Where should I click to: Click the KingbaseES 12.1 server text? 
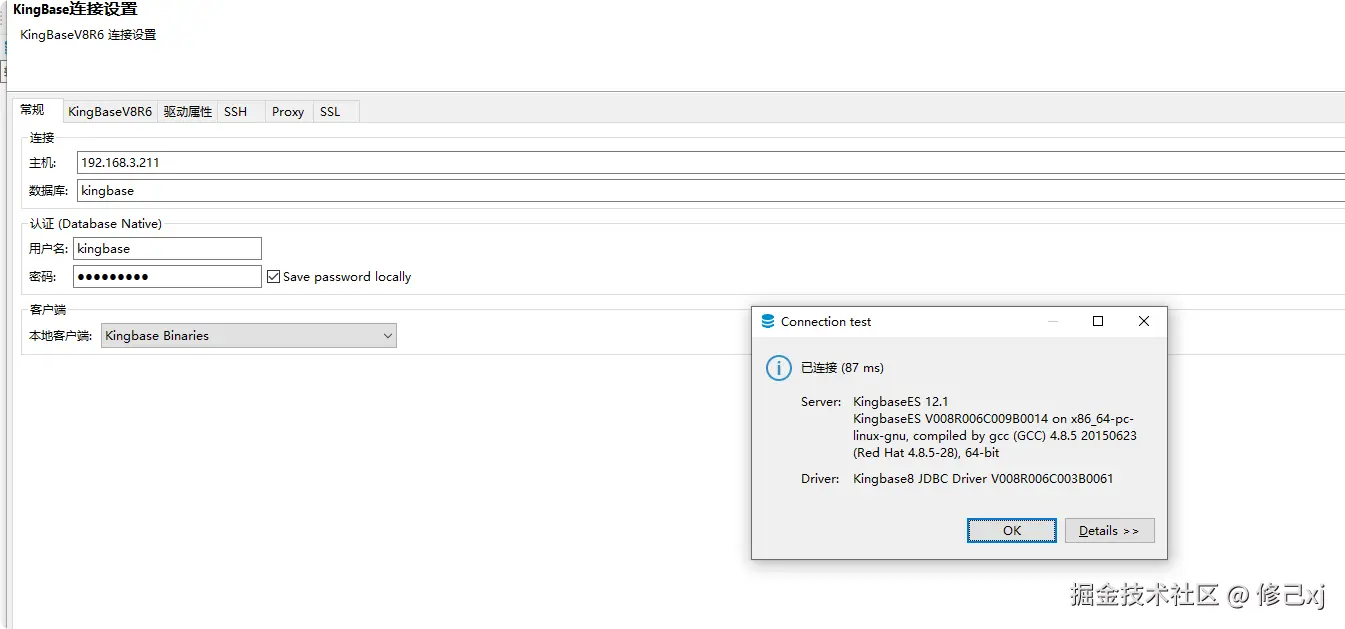point(900,402)
